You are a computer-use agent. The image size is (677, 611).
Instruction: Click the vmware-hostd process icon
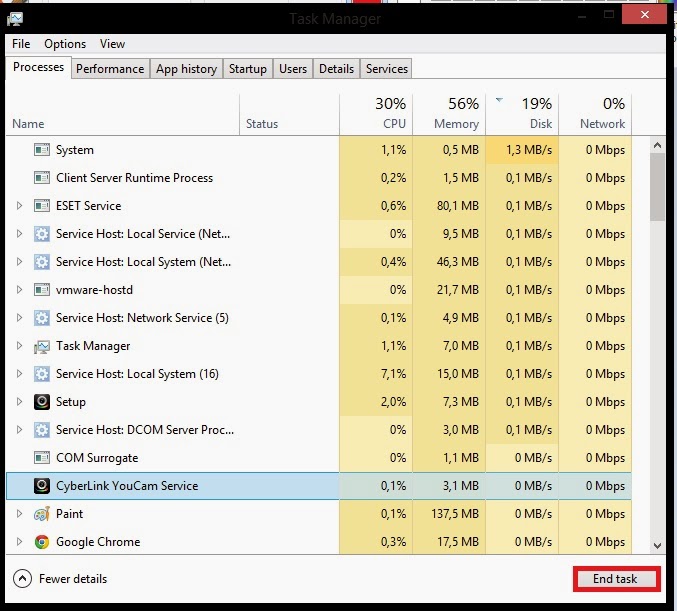pos(42,290)
